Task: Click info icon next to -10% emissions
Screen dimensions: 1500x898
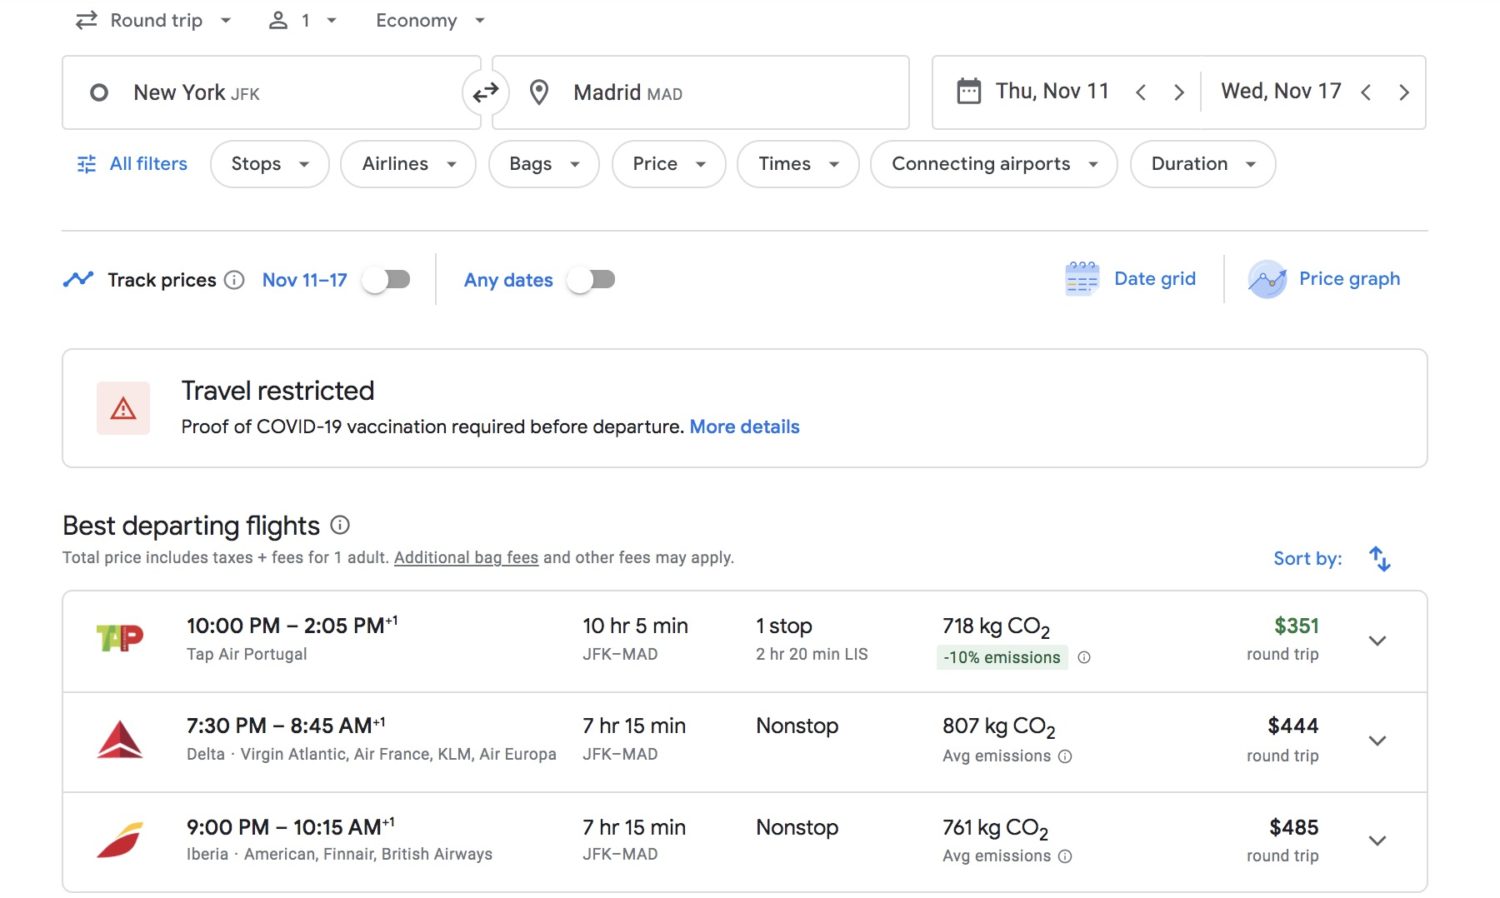Action: click(x=1084, y=657)
